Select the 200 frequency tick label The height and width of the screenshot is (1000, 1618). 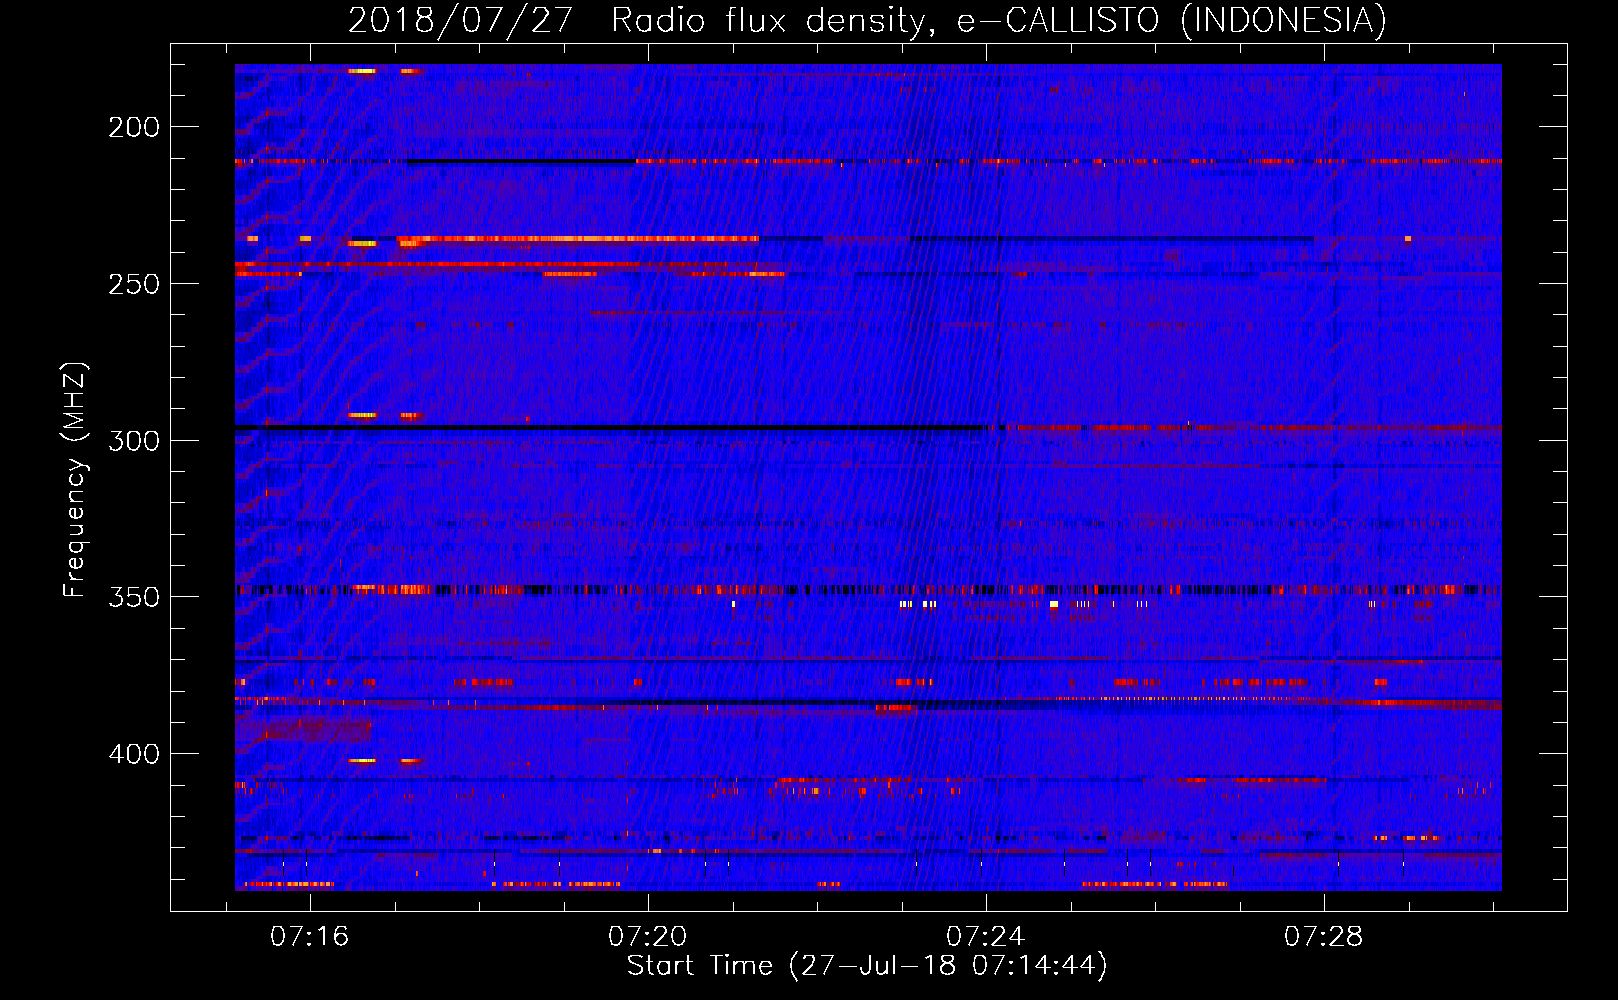[134, 127]
